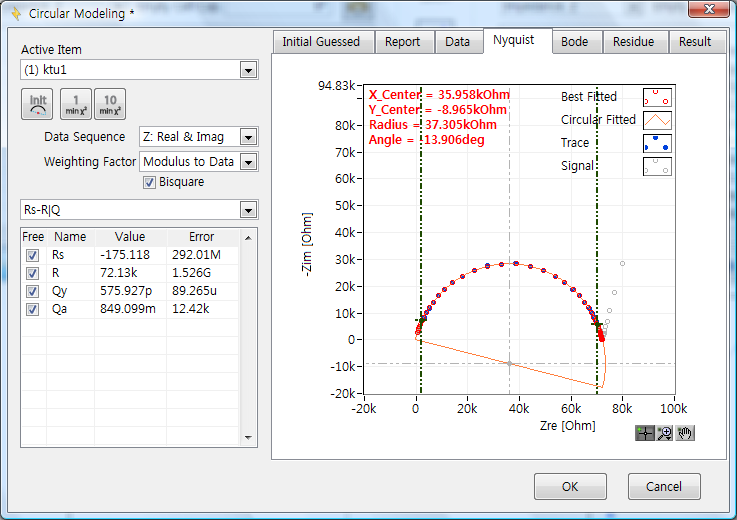Toggle the Bisquare checkbox

tap(150, 182)
